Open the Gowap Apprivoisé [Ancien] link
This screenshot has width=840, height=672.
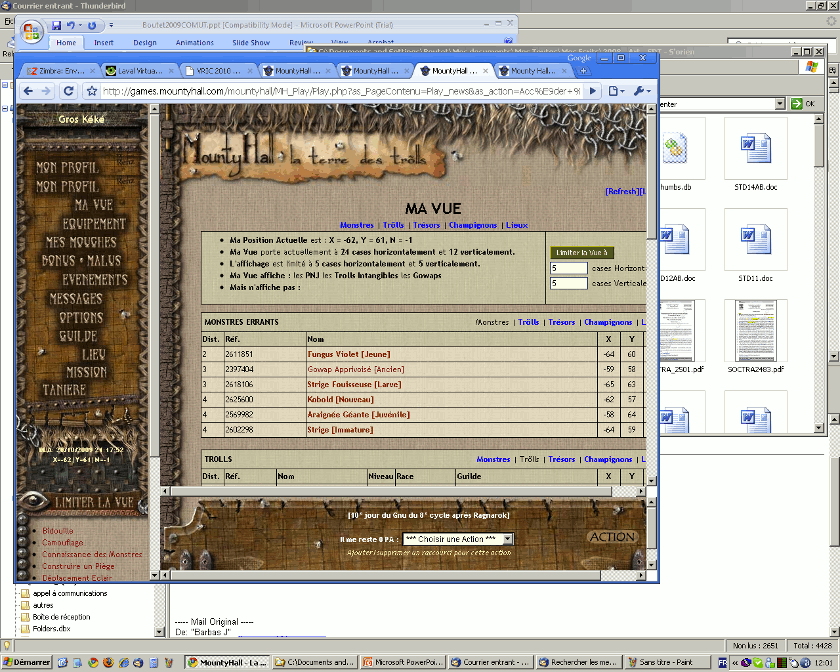pos(356,369)
